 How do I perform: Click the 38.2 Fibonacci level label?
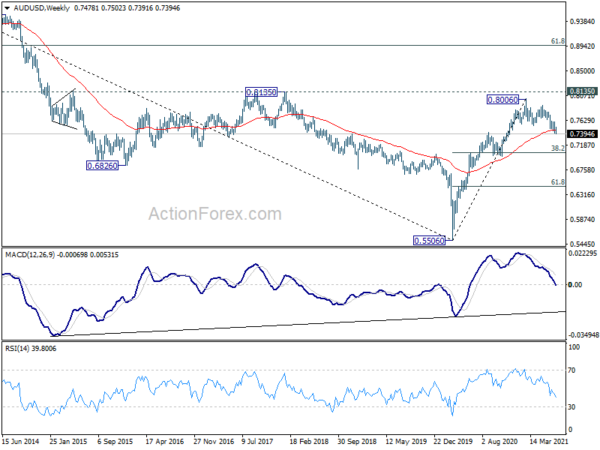(558, 148)
